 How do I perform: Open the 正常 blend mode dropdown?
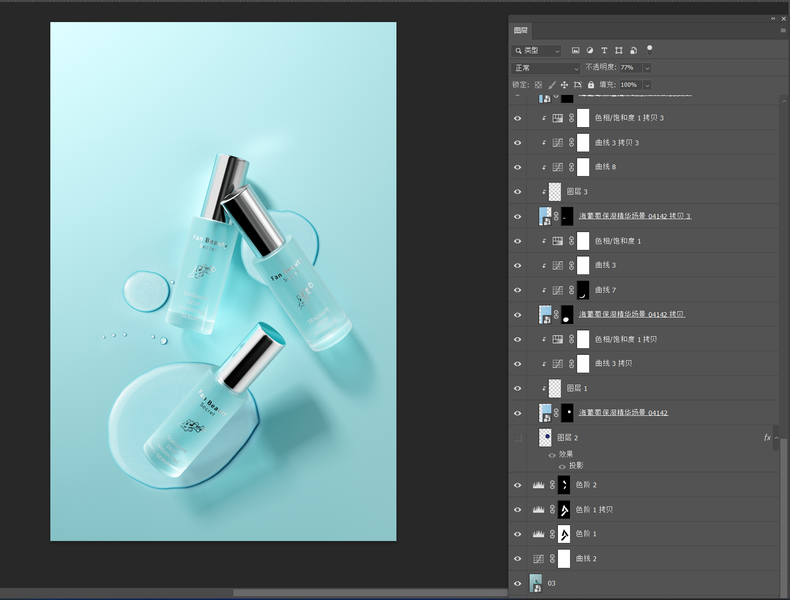546,68
